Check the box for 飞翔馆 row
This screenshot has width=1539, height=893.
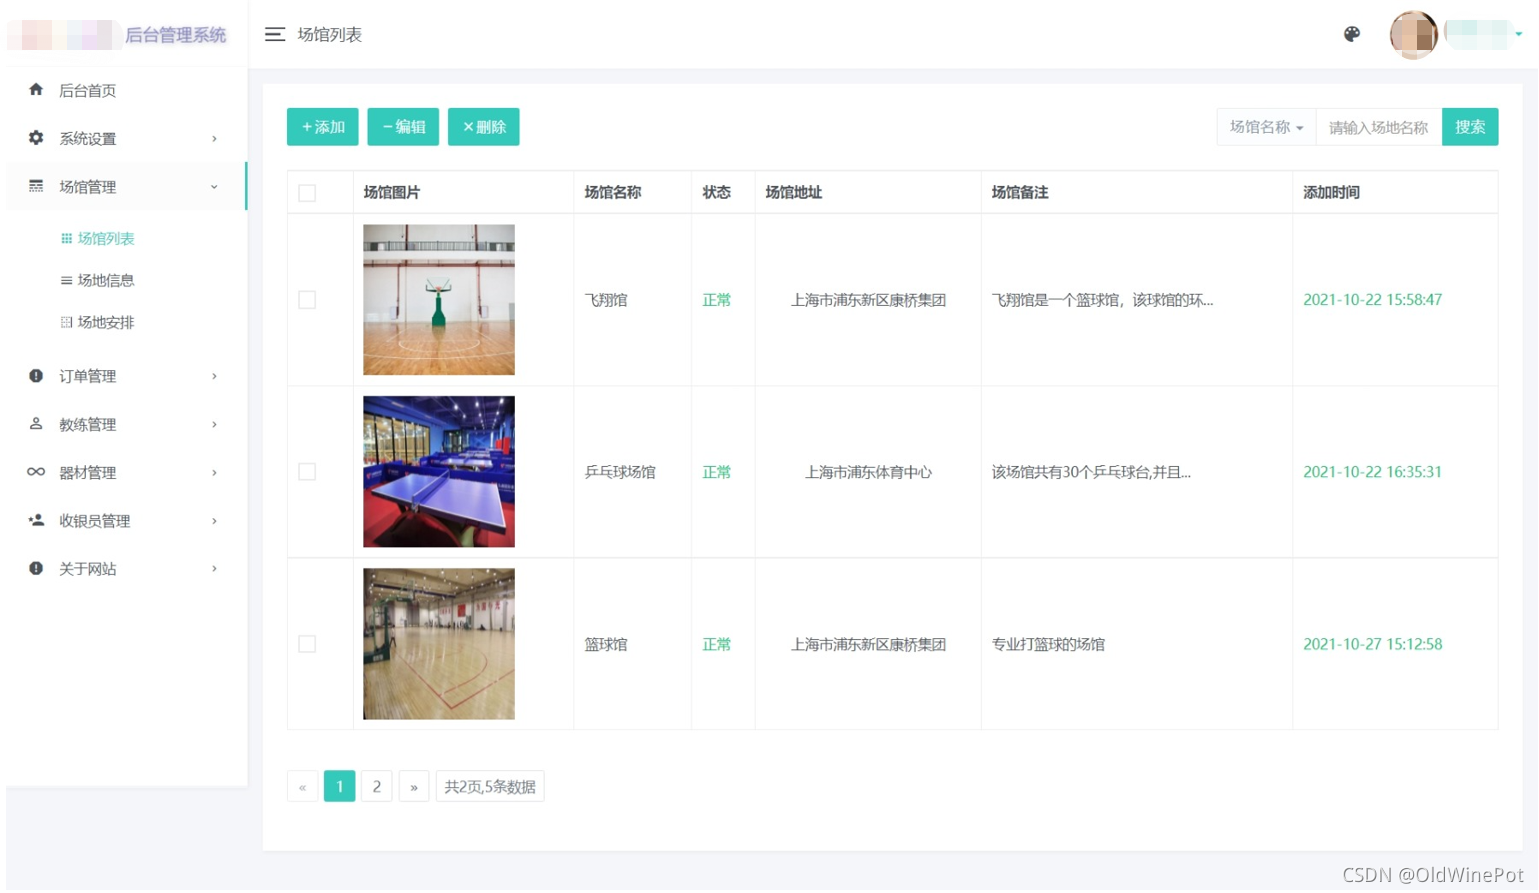click(307, 300)
